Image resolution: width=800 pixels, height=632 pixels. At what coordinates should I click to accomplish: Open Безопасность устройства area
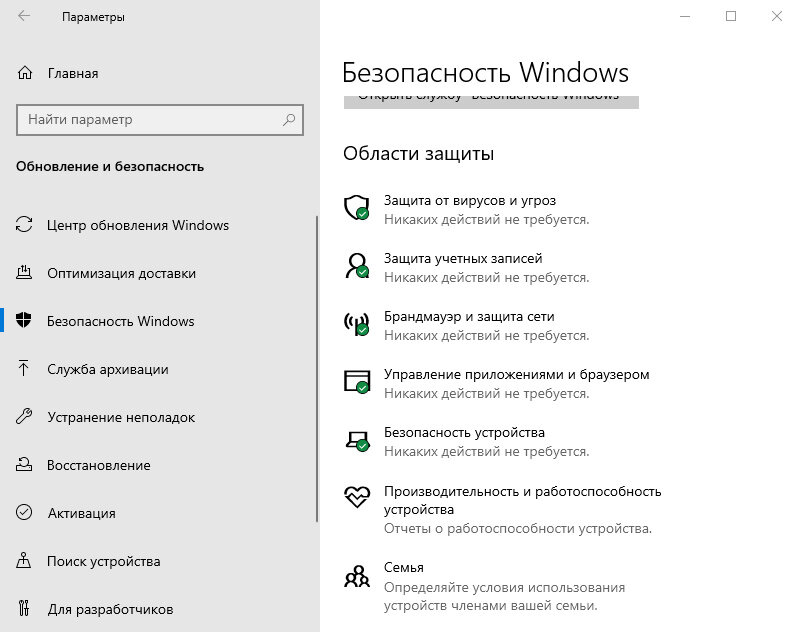(464, 433)
